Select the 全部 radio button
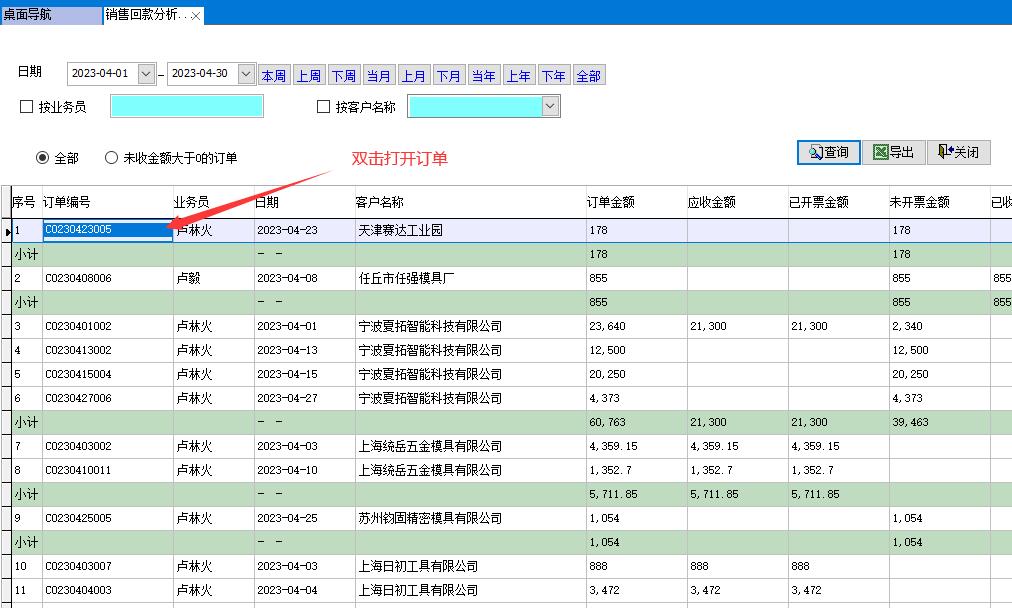The image size is (1012, 608). 43,158
